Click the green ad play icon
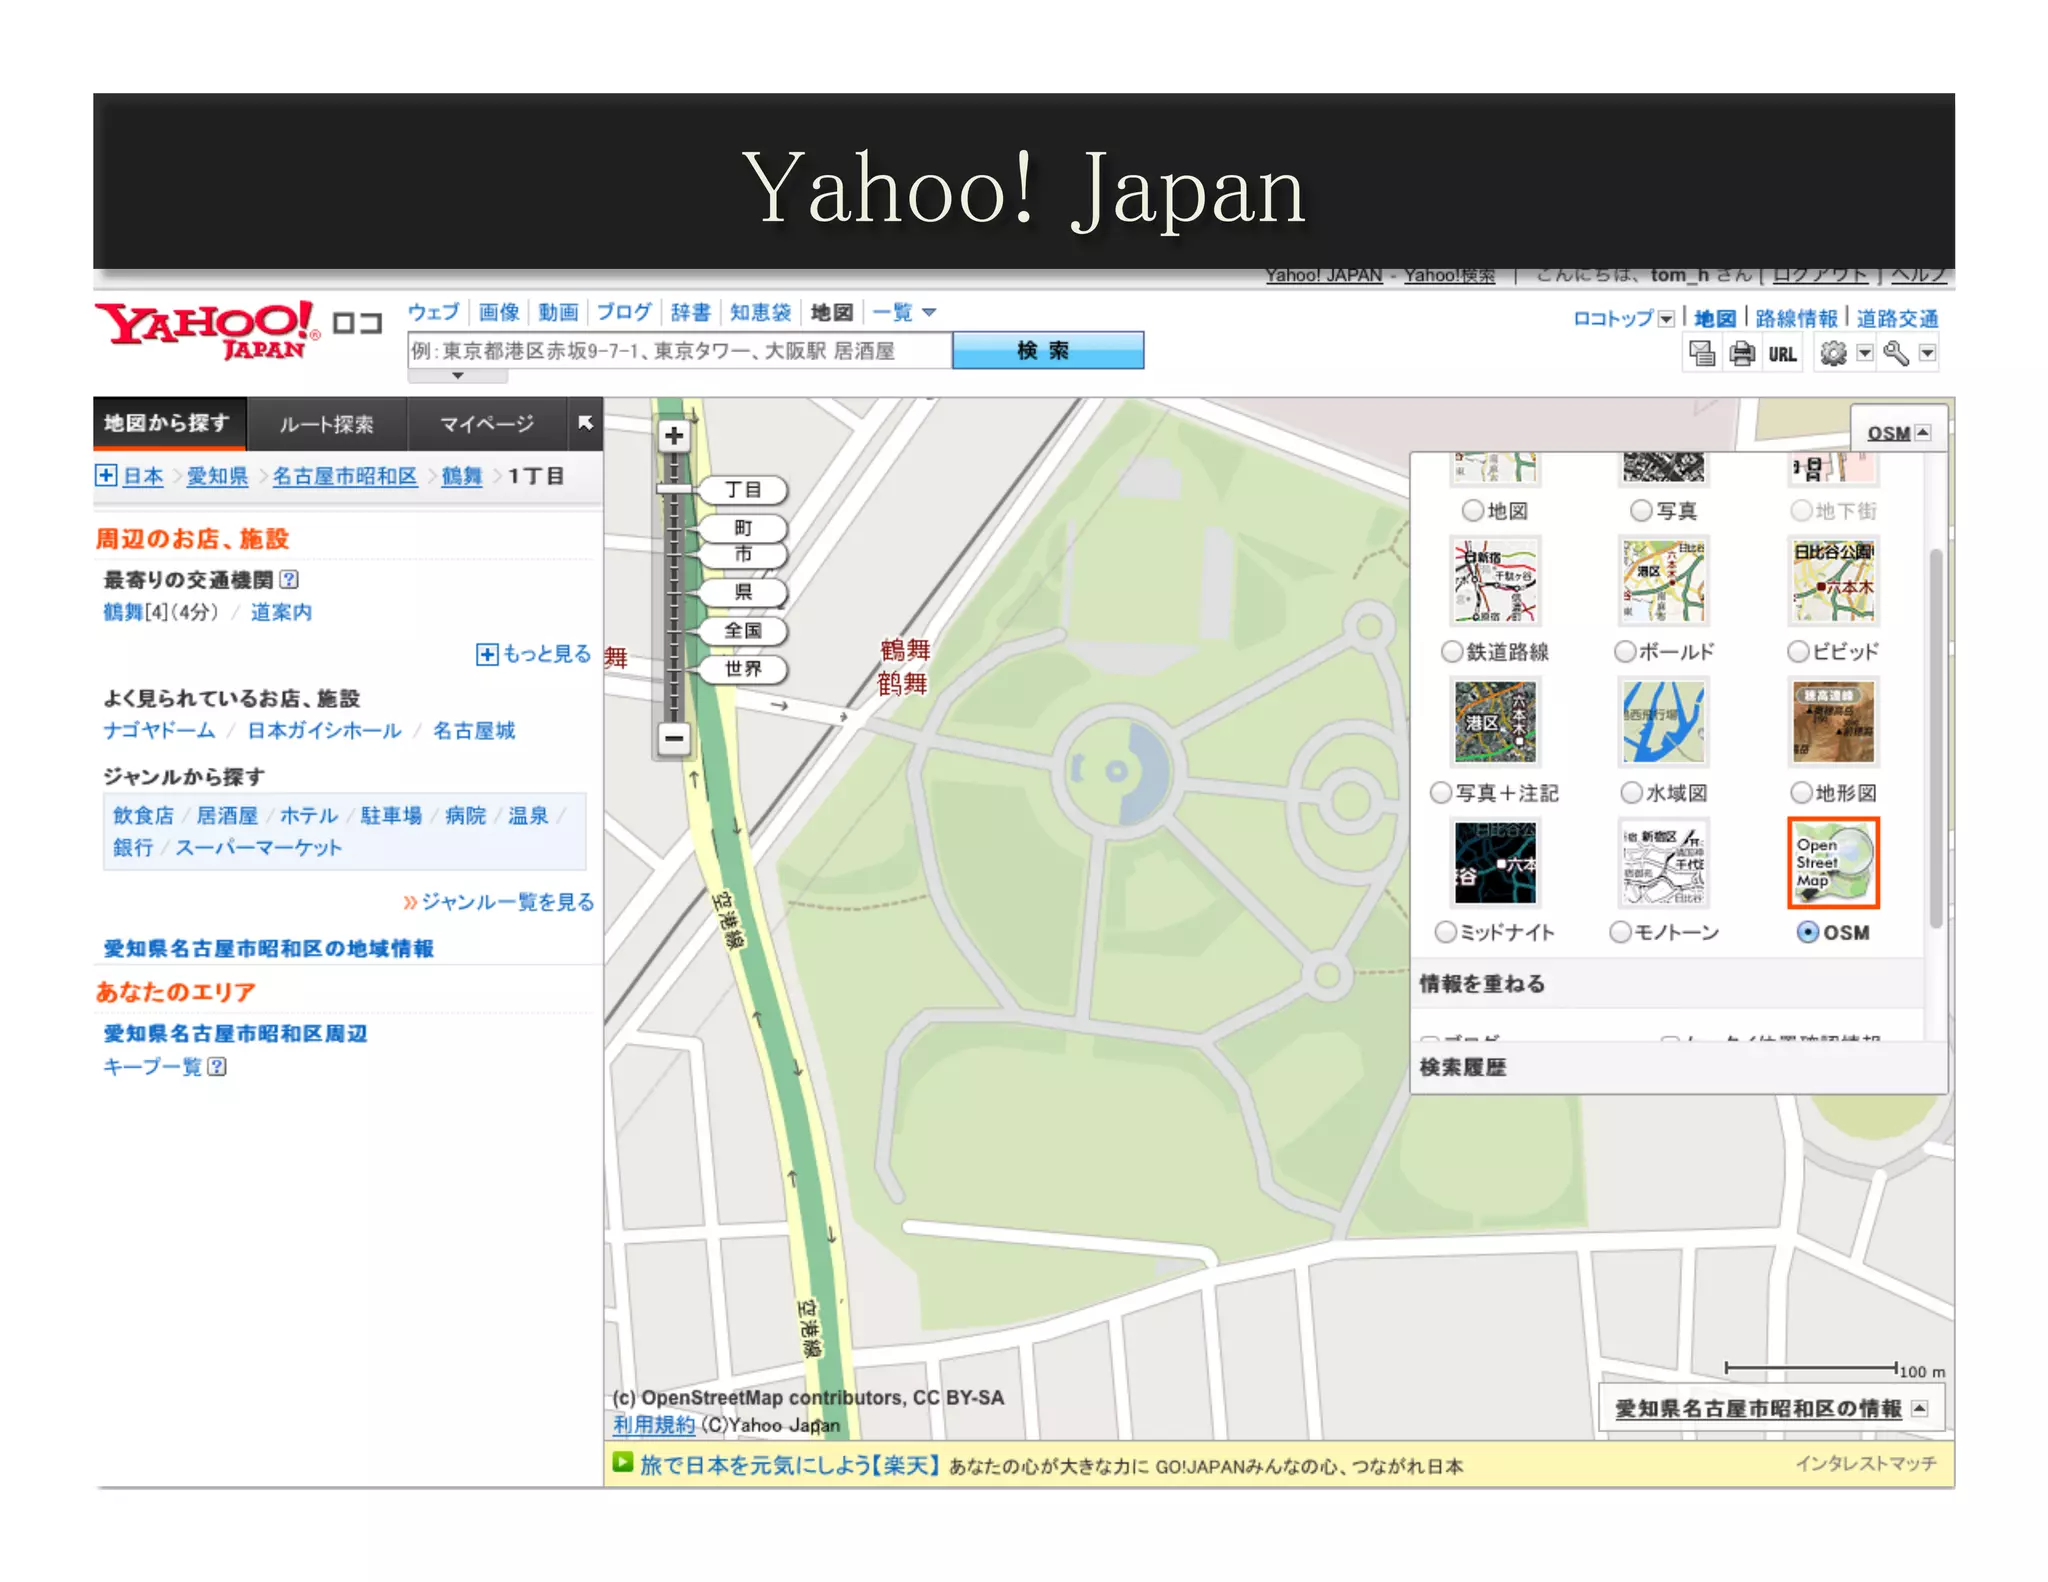2048x1582 pixels. (x=623, y=1463)
